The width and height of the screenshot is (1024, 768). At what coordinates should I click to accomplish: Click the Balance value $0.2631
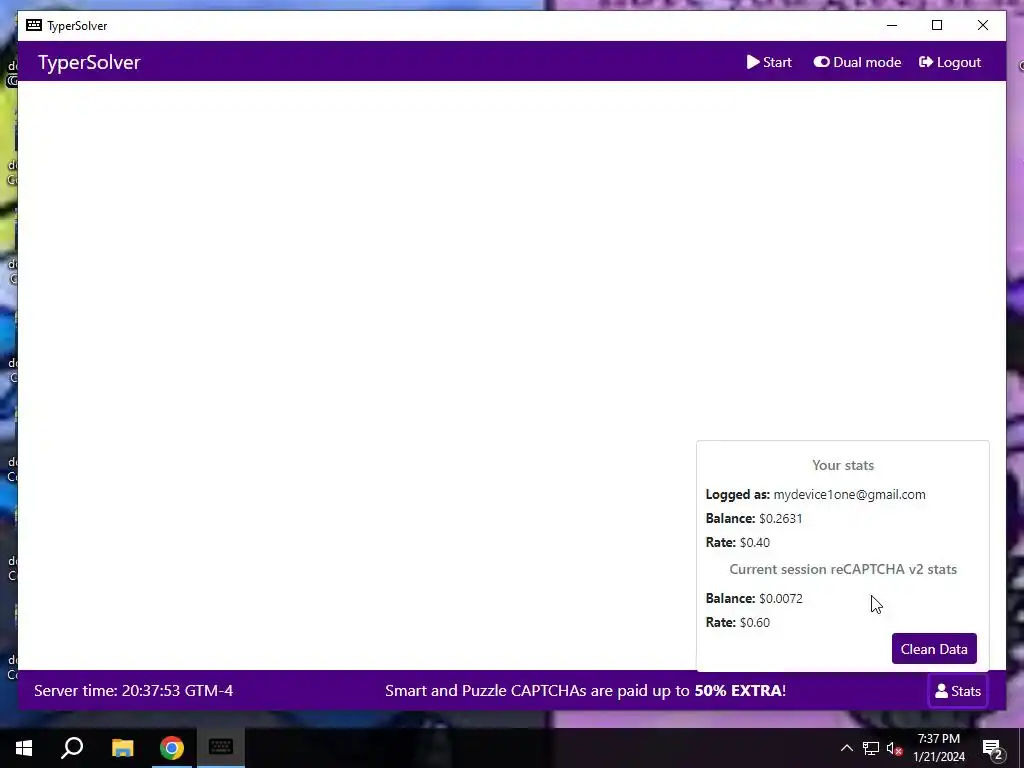pyautogui.click(x=780, y=519)
